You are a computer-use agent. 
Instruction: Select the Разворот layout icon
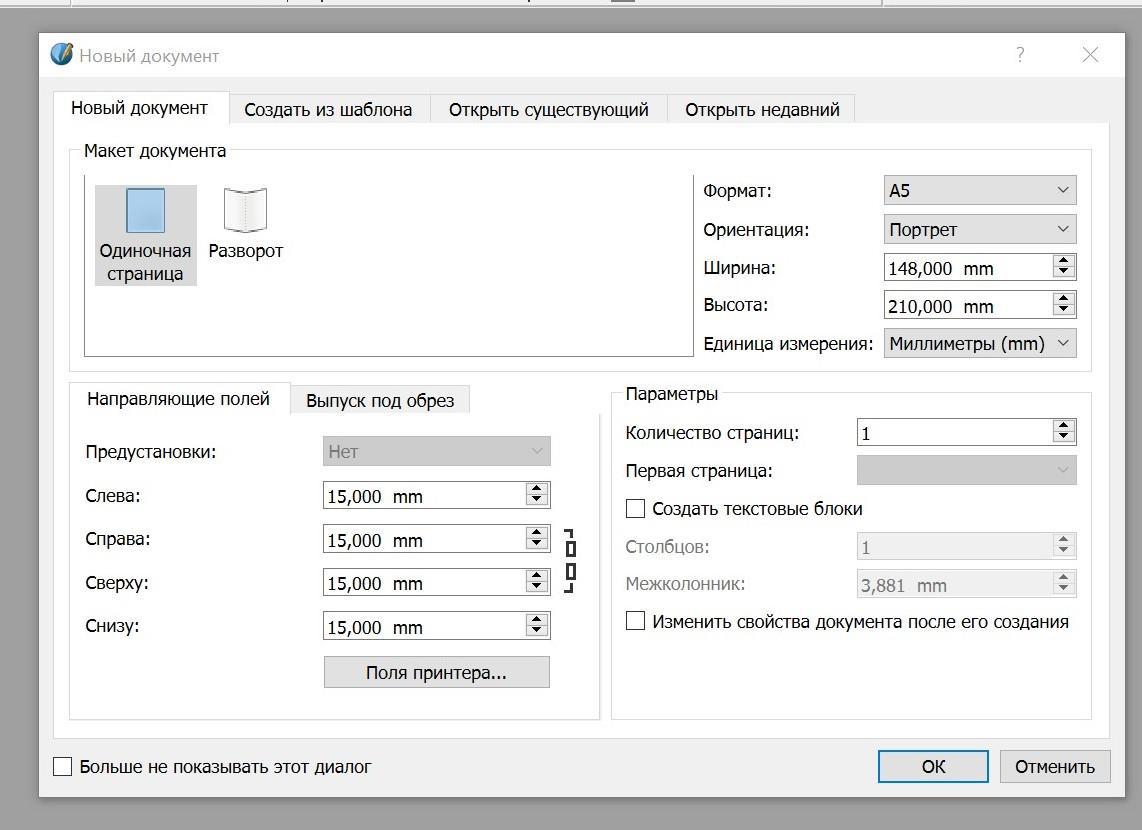click(x=245, y=211)
